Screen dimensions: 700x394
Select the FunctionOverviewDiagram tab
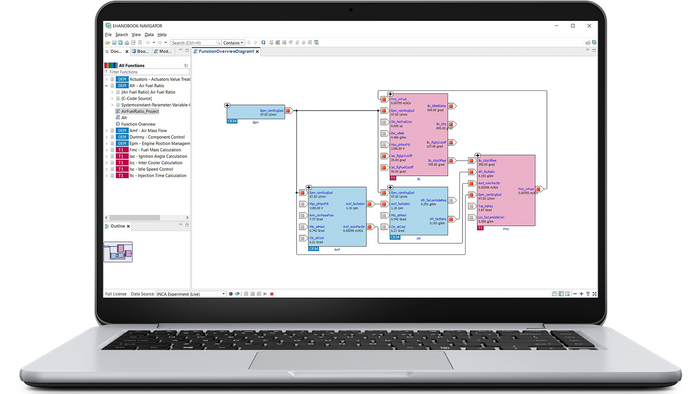coord(226,51)
